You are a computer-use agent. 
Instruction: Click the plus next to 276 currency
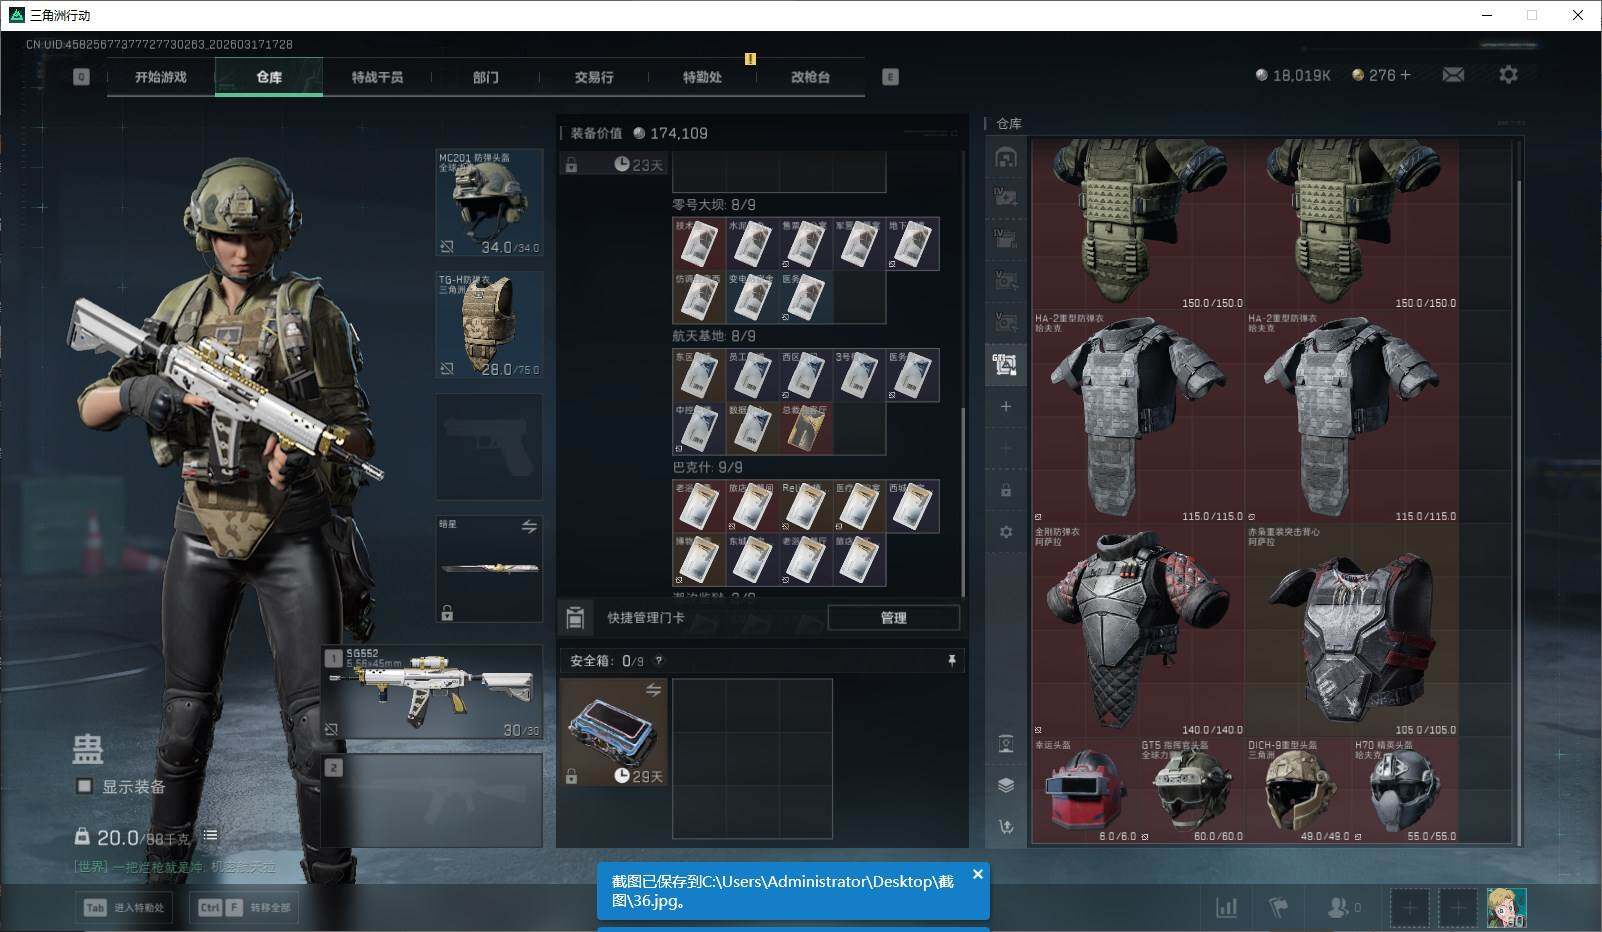pyautogui.click(x=1405, y=75)
